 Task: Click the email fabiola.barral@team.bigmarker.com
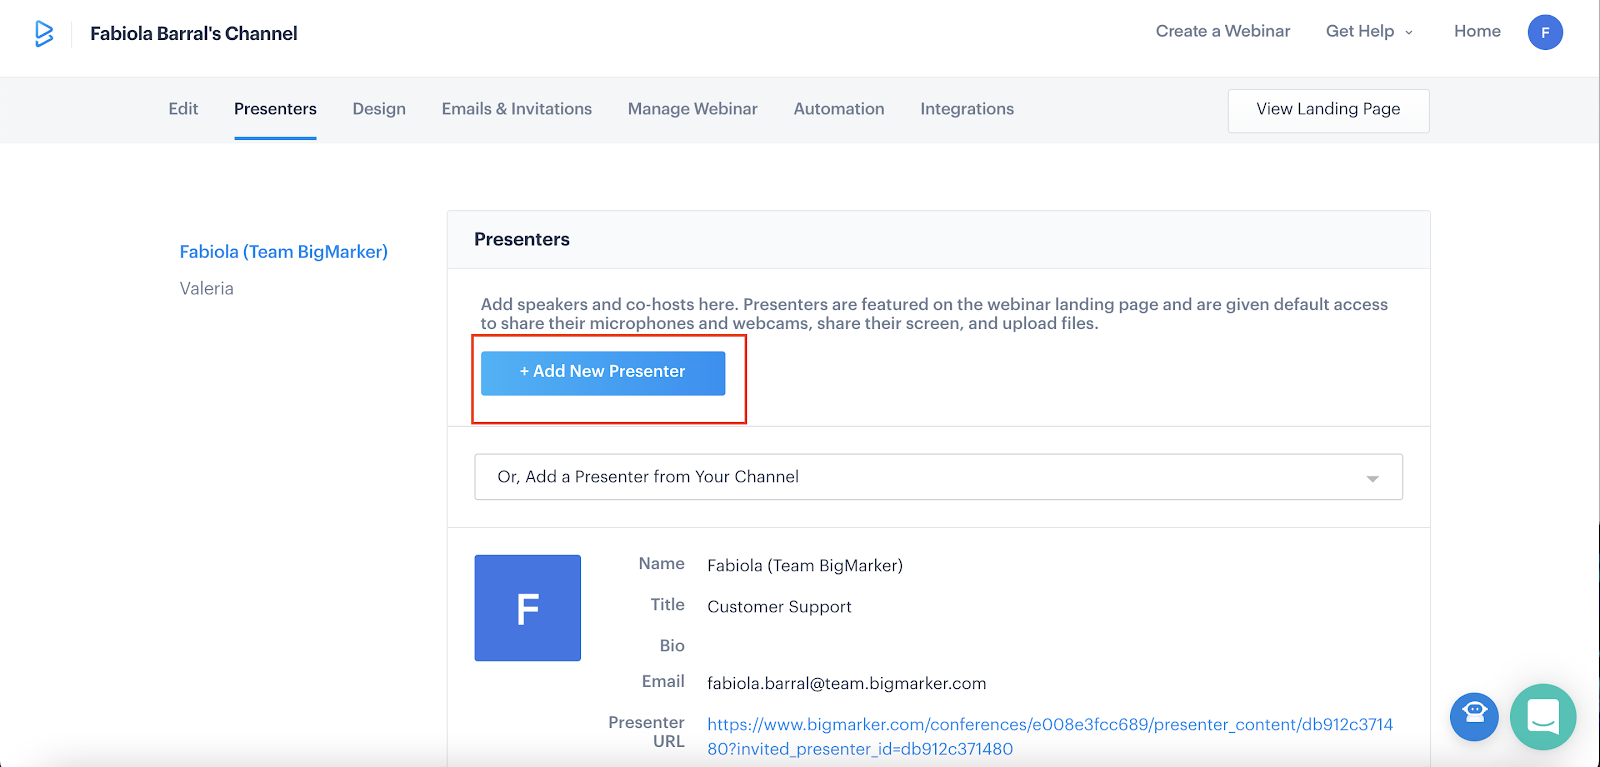(847, 684)
